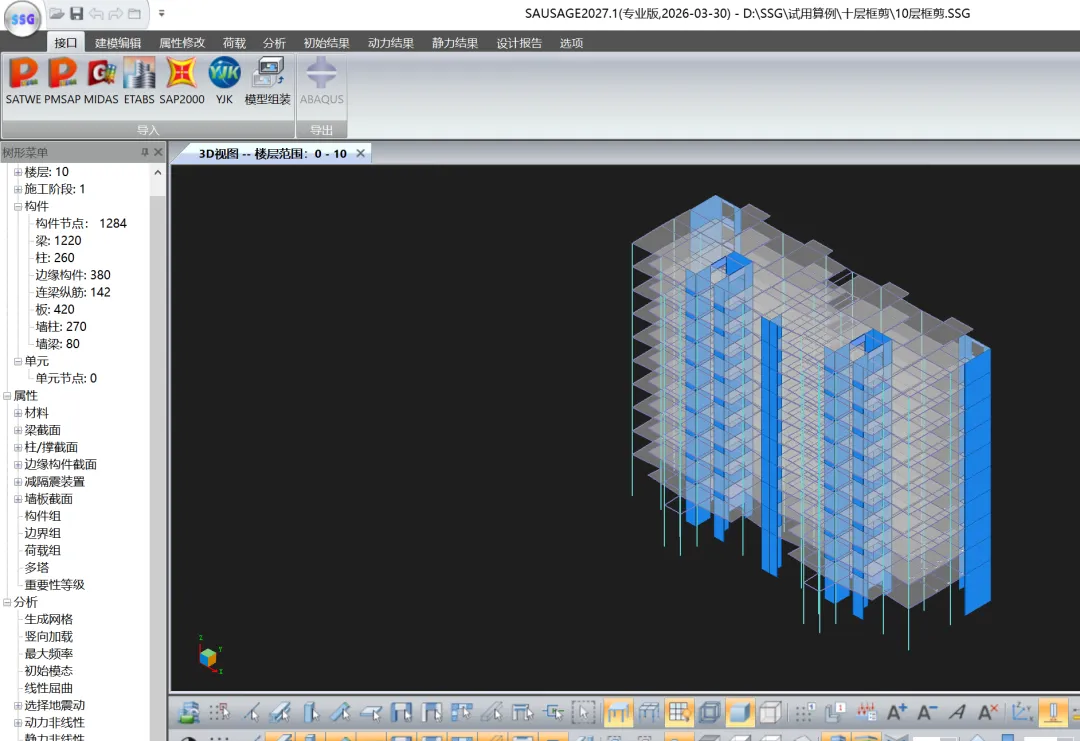The height and width of the screenshot is (741, 1080).
Task: Toggle the highlighted solid cube shading button
Action: pos(740,713)
